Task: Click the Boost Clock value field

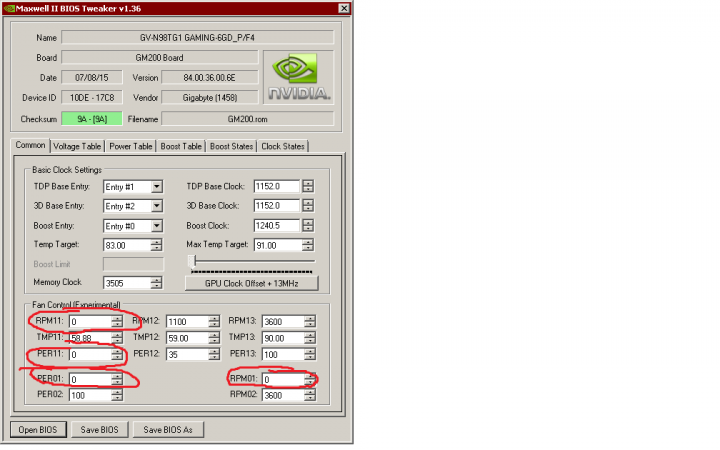Action: [277, 225]
